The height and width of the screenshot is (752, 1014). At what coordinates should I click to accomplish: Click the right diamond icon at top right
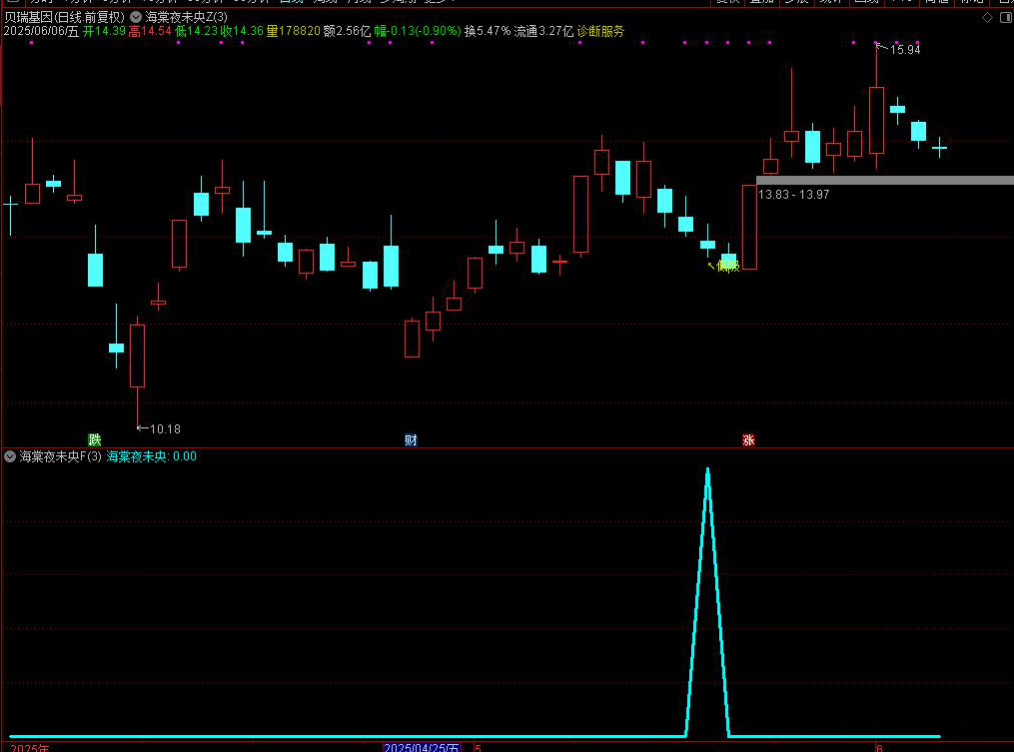coord(1004,17)
